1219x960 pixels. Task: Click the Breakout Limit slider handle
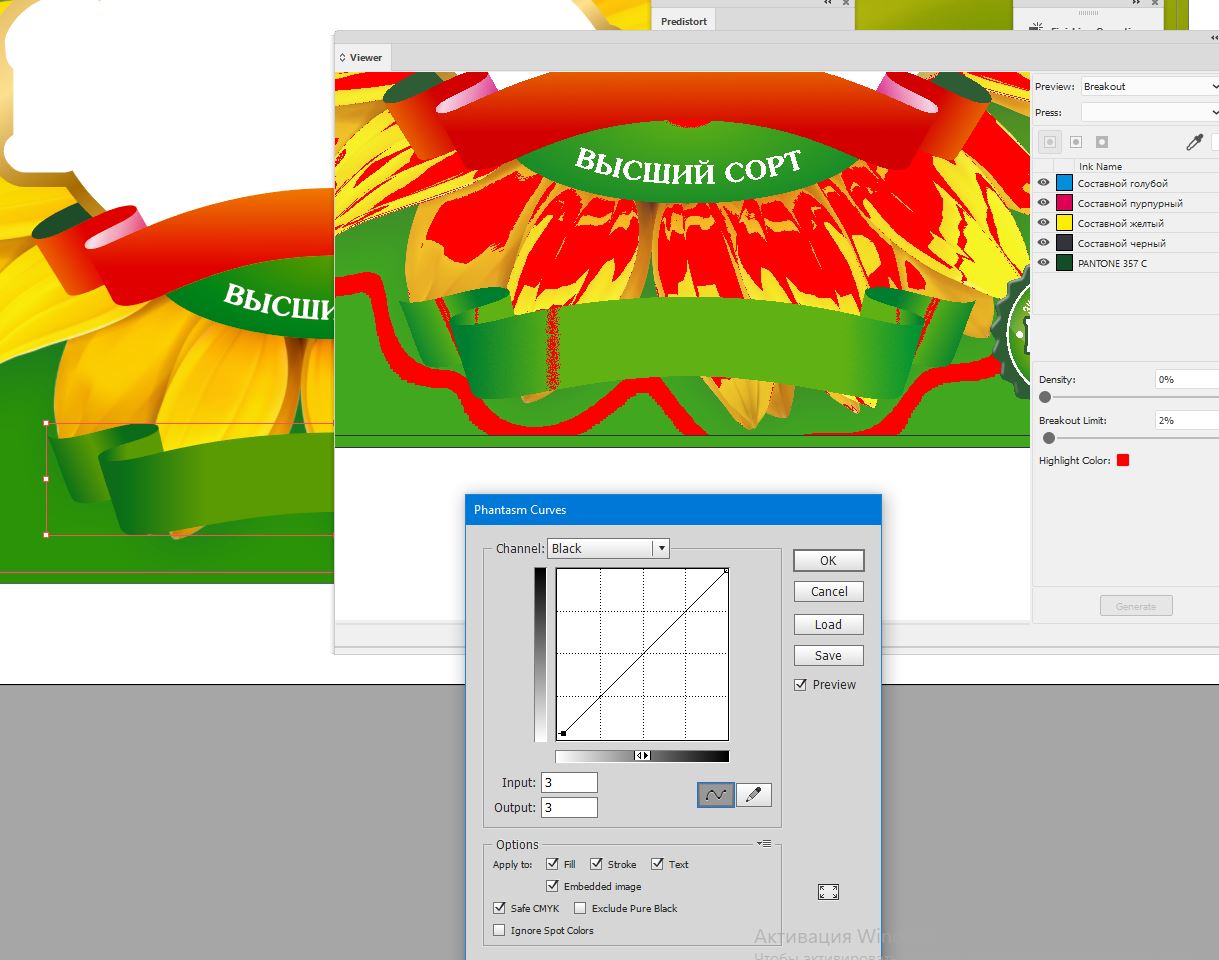[x=1049, y=438]
